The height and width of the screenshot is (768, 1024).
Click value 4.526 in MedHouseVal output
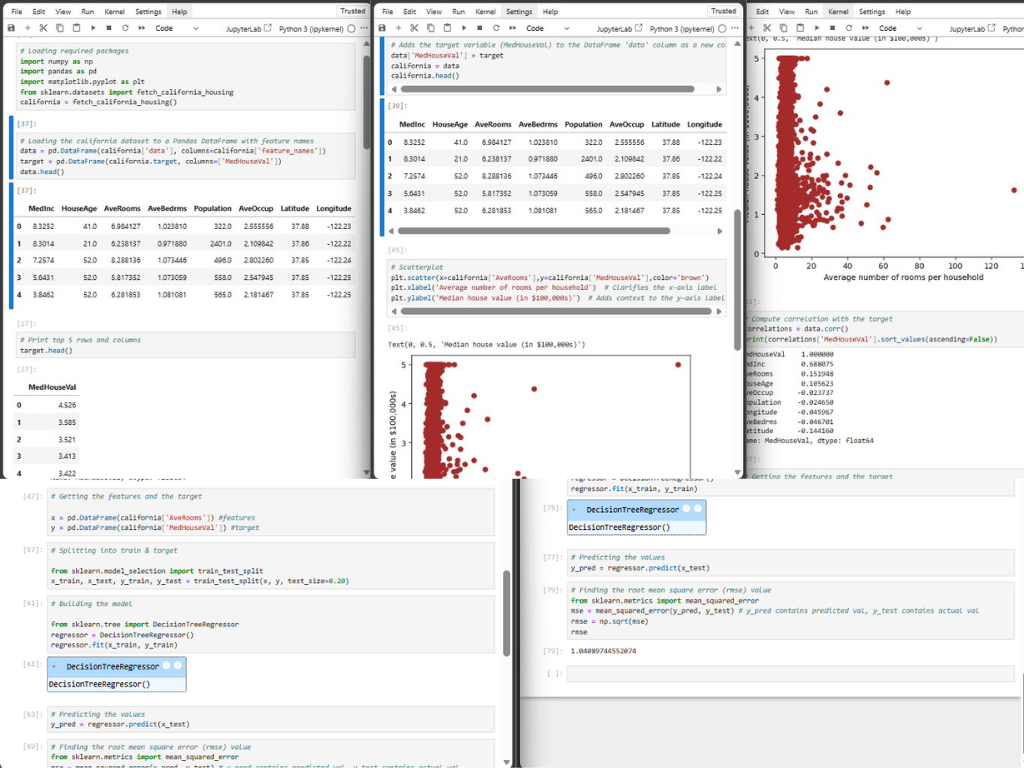tap(67, 405)
